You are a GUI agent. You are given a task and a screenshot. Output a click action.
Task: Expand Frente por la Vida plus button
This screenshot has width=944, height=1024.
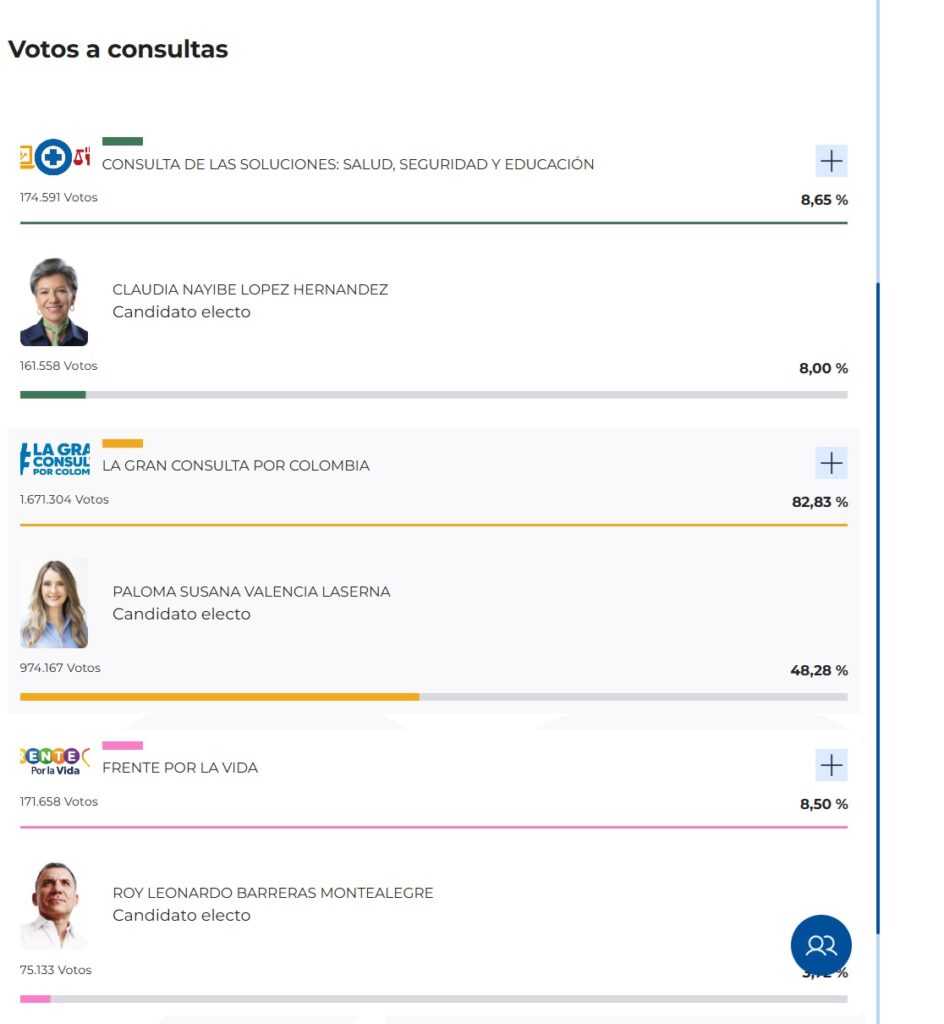(831, 766)
